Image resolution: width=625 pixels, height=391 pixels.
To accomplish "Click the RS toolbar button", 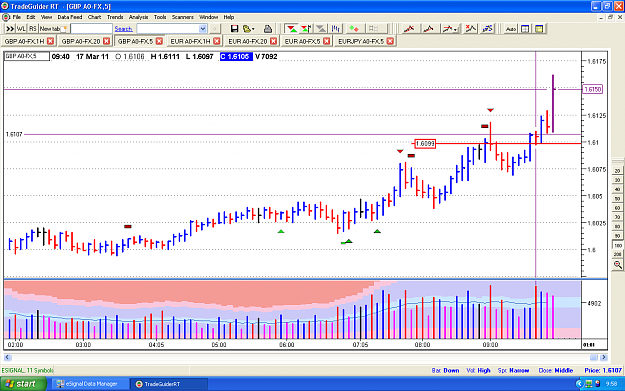I will (33, 29).
